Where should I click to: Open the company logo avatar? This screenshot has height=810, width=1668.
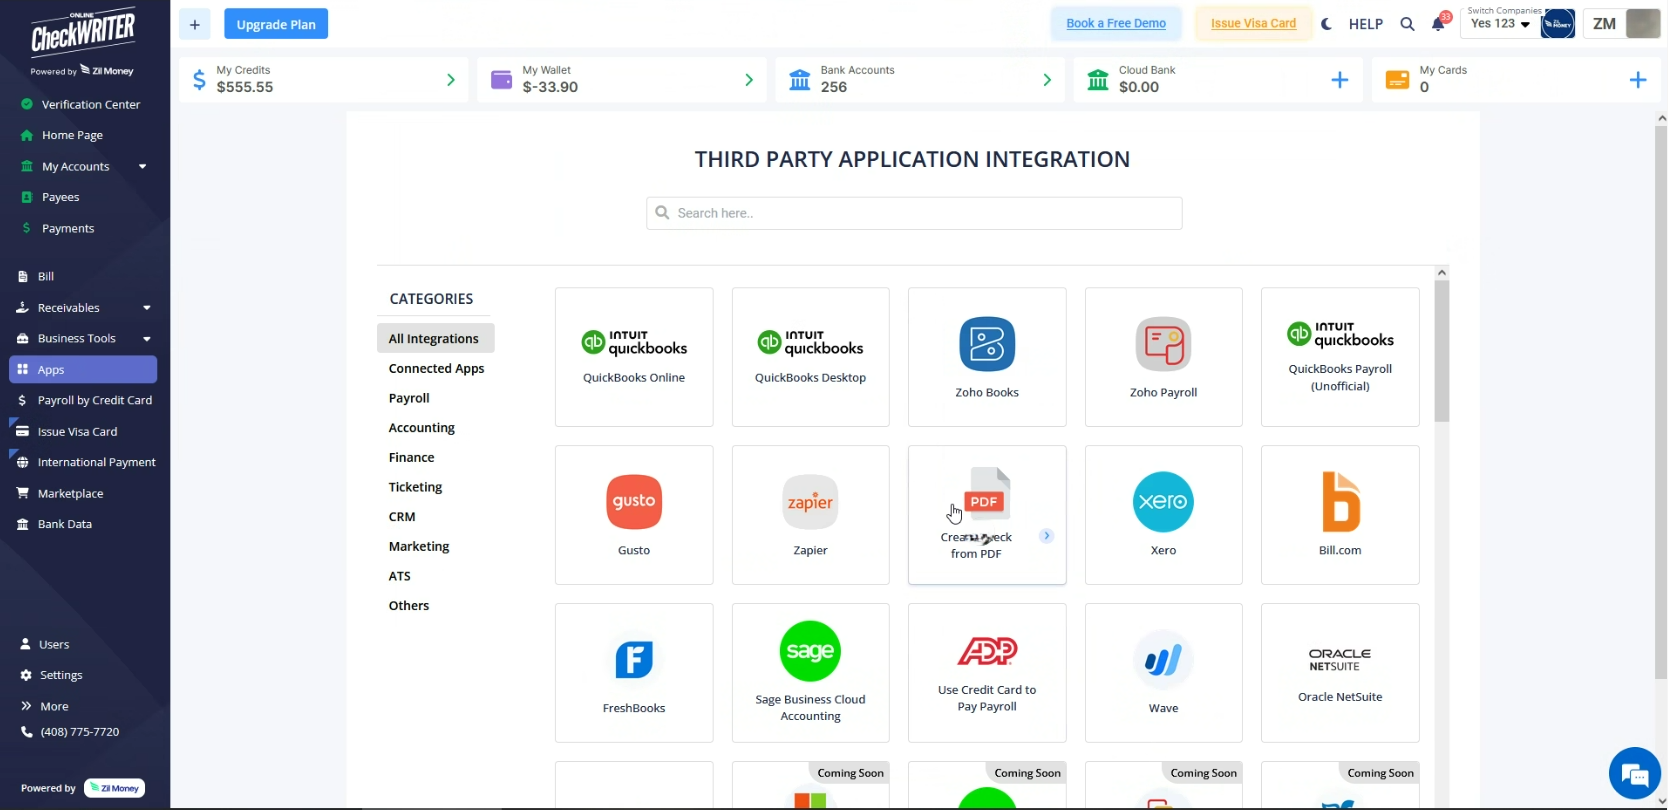pos(1558,24)
